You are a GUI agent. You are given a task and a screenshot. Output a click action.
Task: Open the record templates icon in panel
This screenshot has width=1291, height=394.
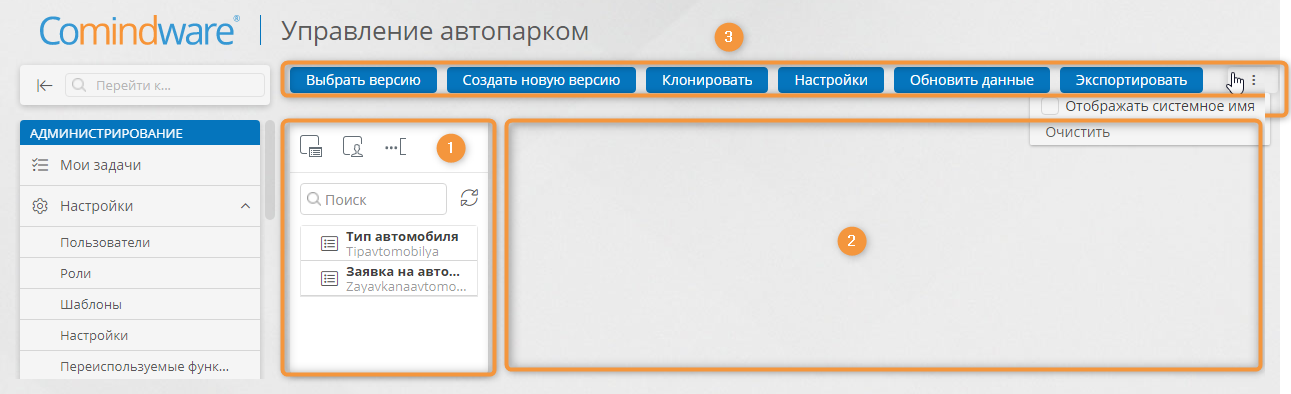pos(311,148)
